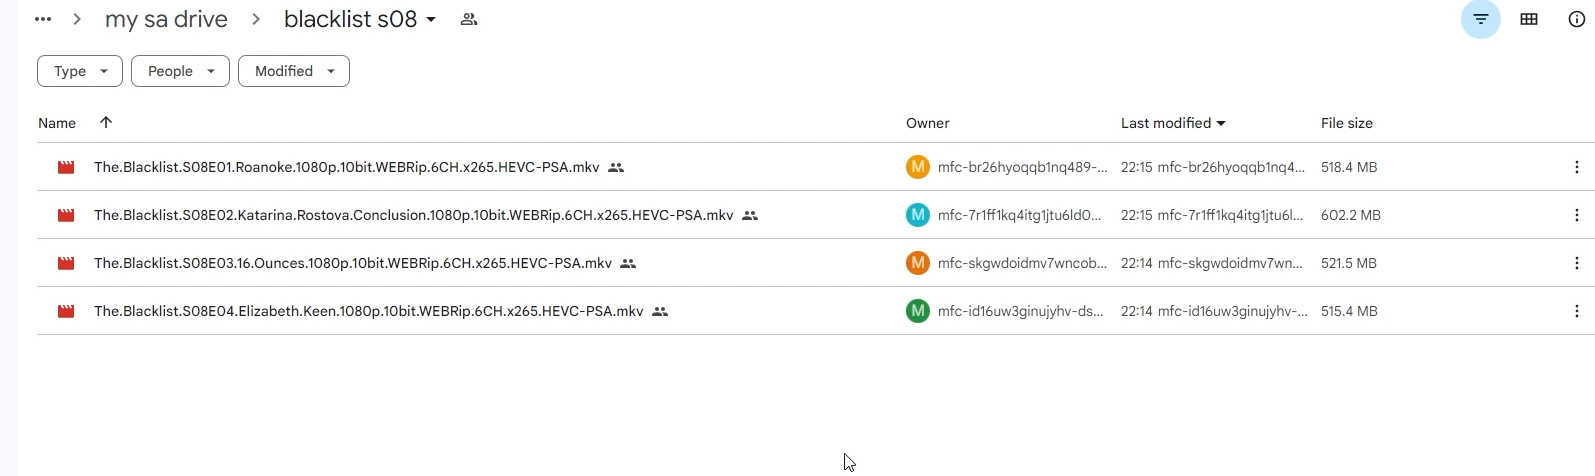Click the shared icon next to S08E01 Roanoke
The width and height of the screenshot is (1595, 476).
click(616, 167)
